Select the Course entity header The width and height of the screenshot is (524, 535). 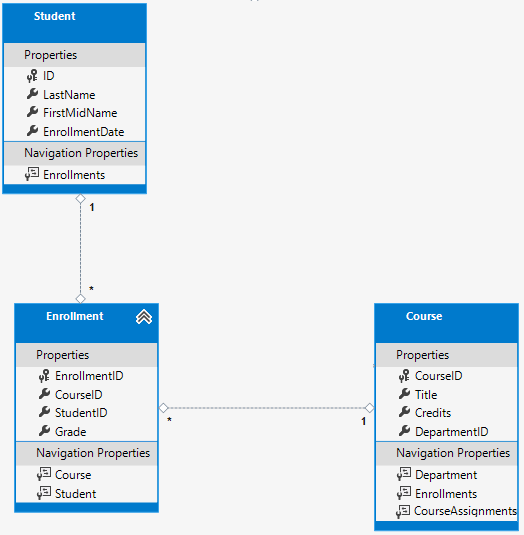coord(446,323)
